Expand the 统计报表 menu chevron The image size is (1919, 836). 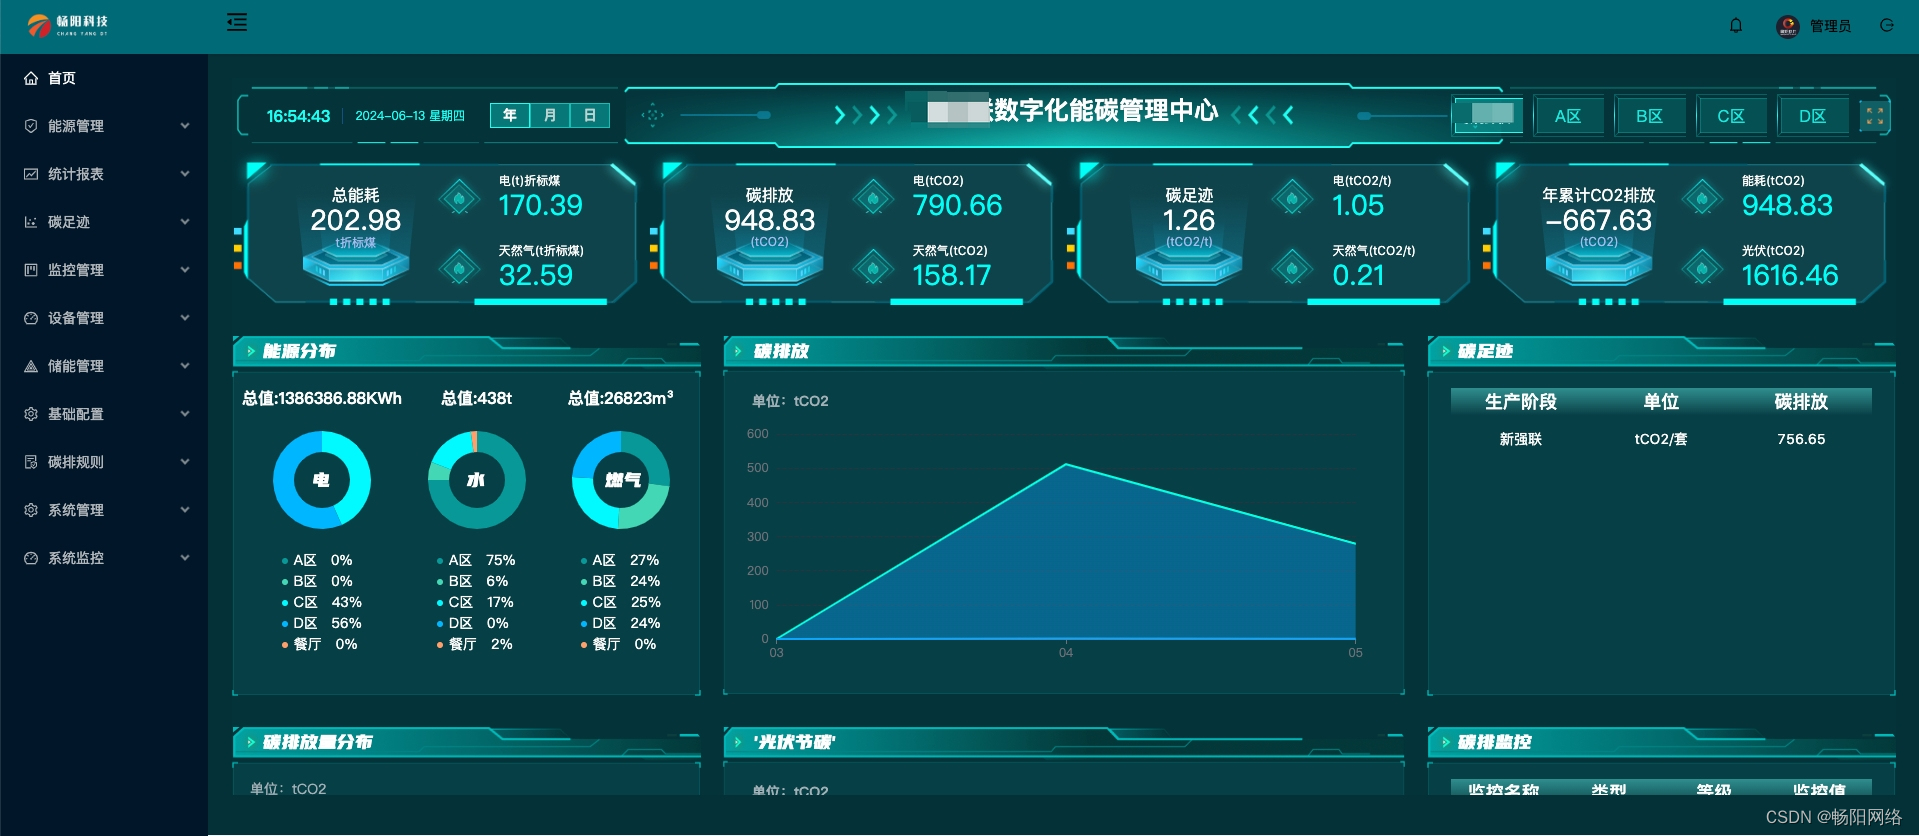pos(185,174)
